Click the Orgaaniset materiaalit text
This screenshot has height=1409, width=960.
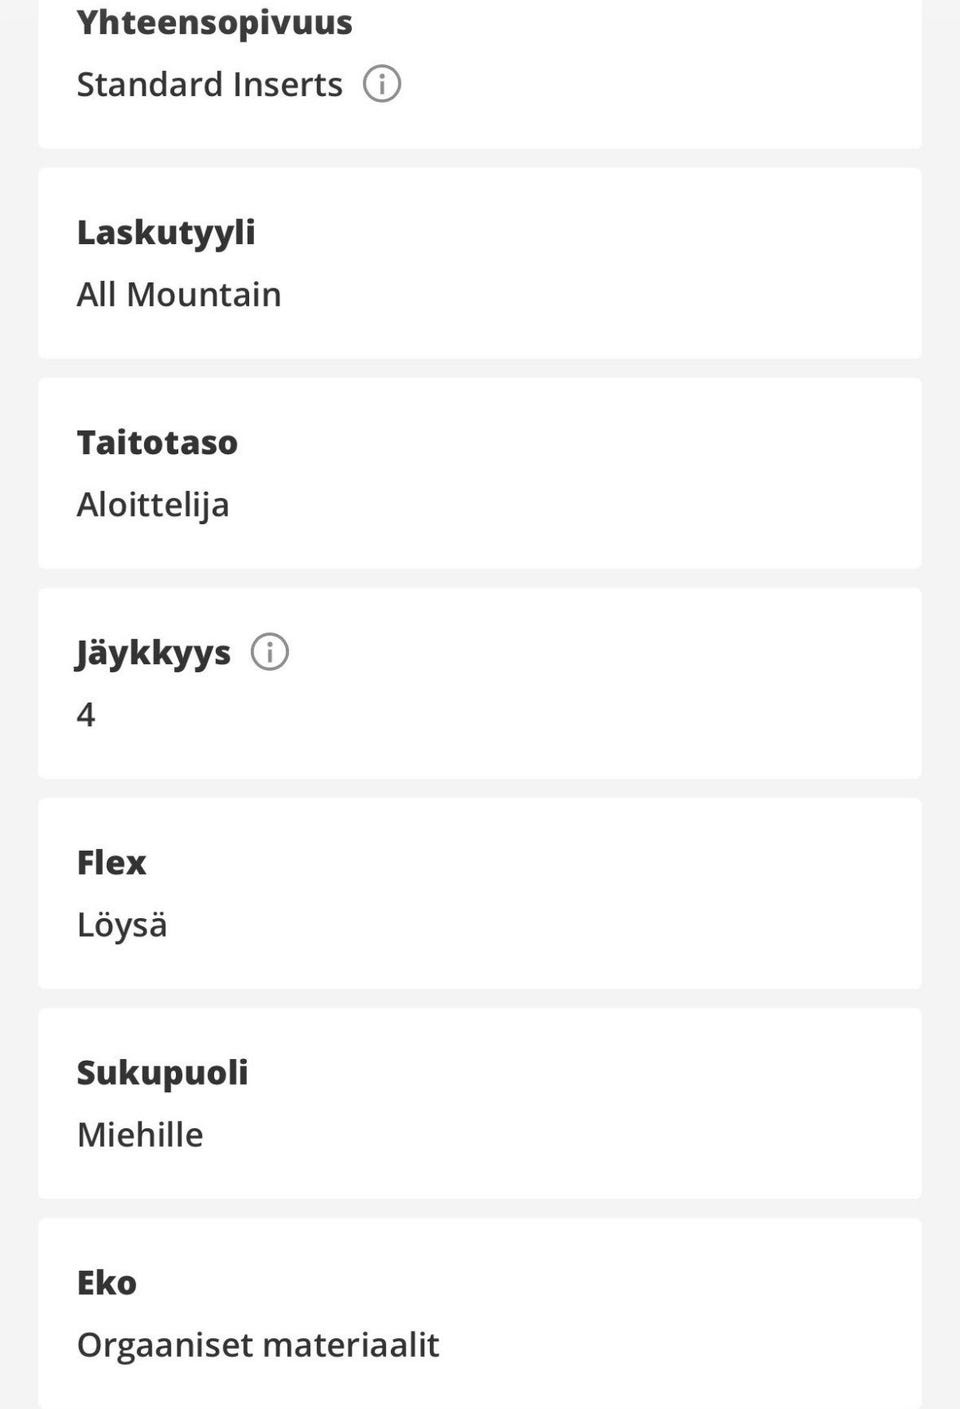click(258, 1345)
